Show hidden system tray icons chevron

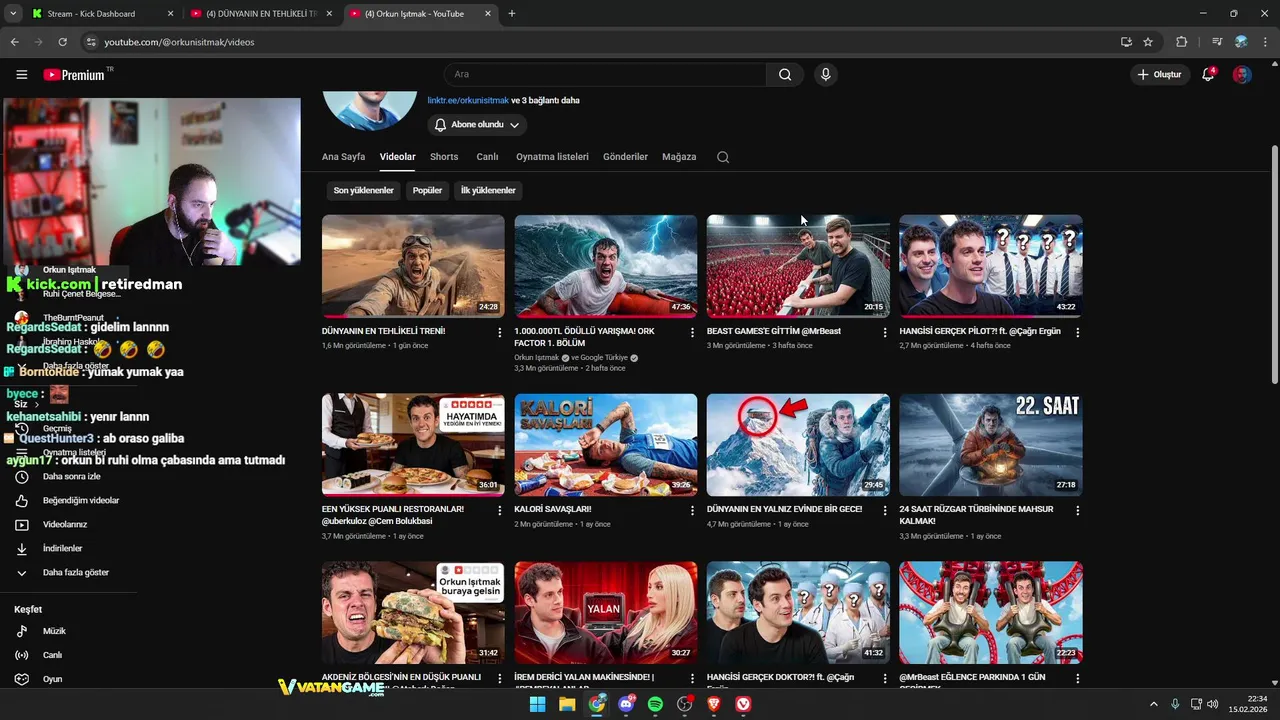1153,704
